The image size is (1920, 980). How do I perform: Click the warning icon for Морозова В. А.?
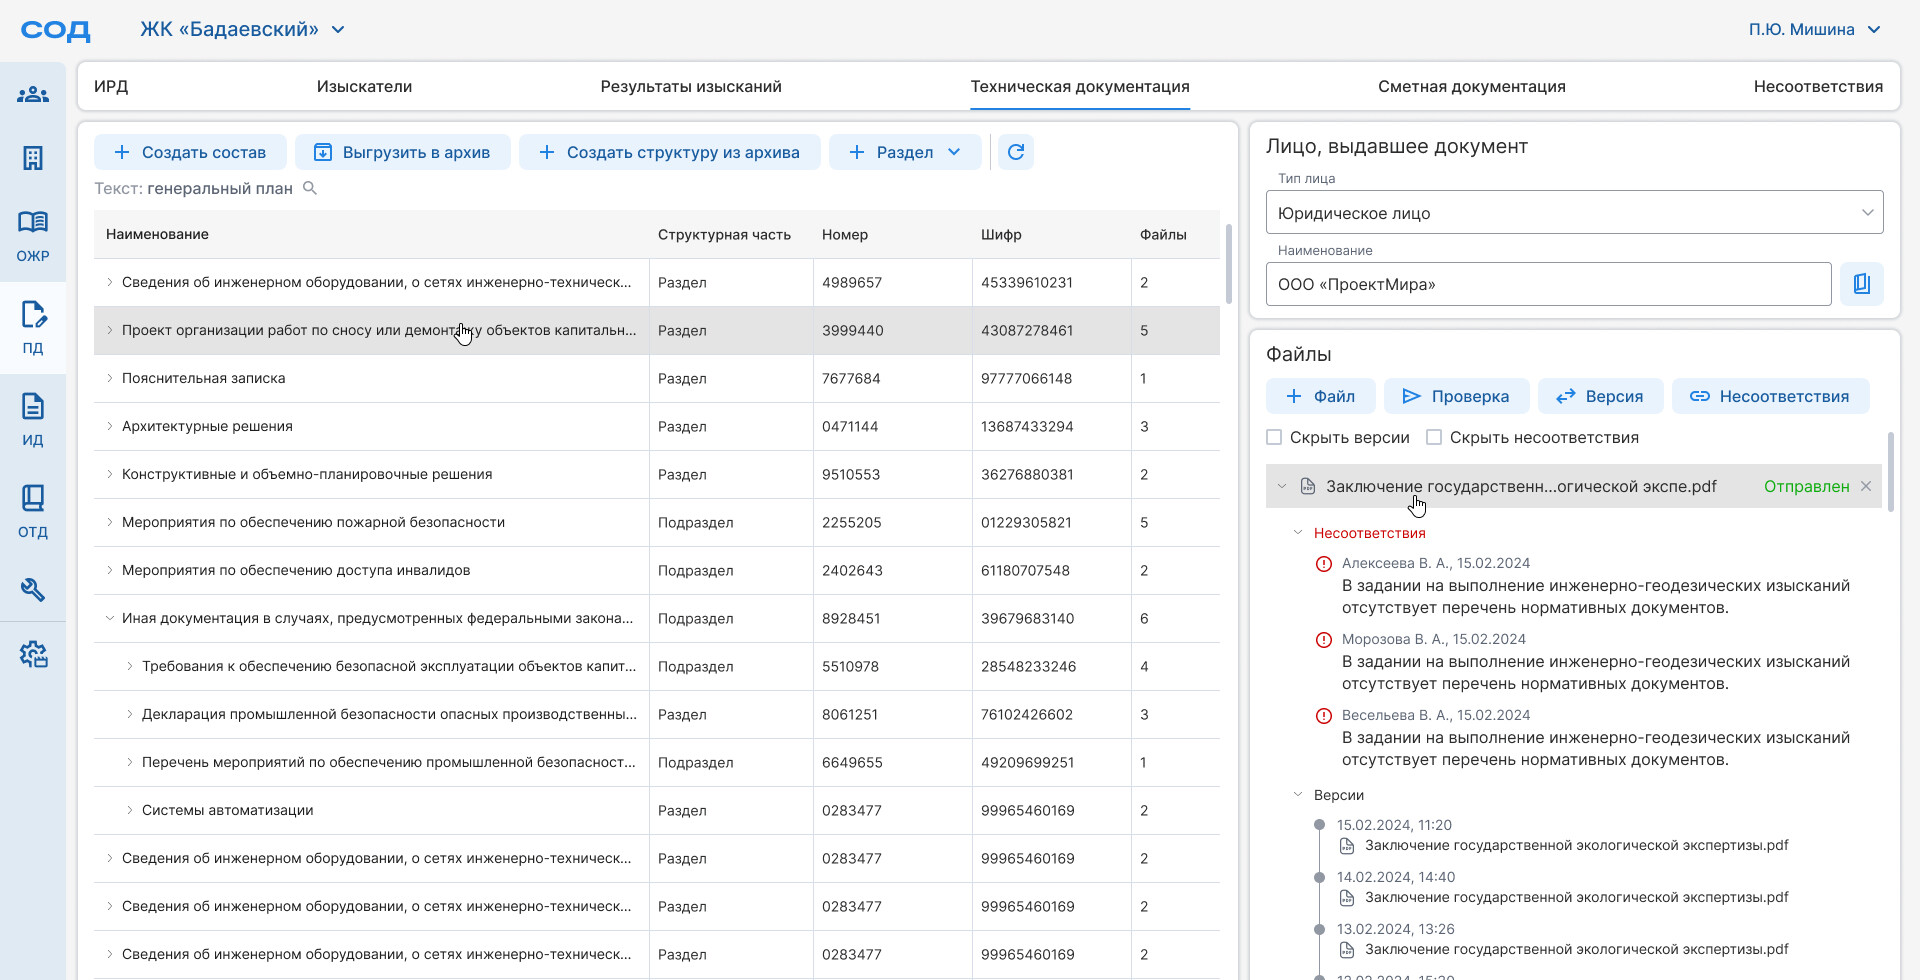pyautogui.click(x=1324, y=640)
